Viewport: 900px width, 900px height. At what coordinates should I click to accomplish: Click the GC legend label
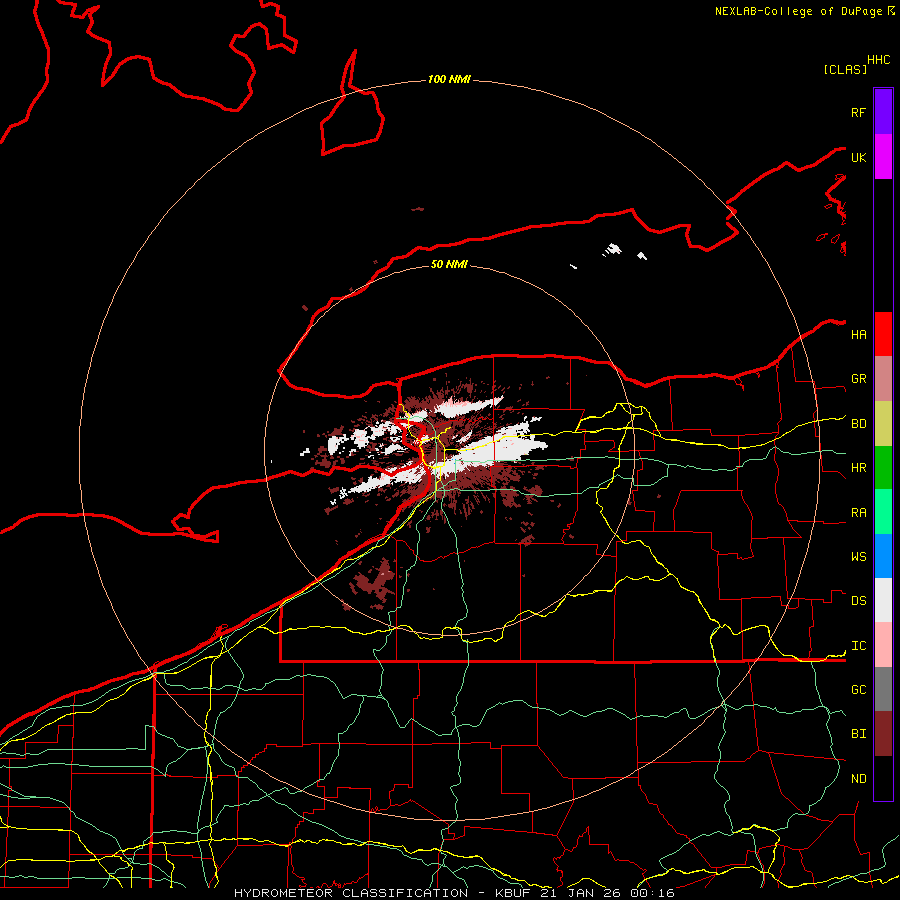tap(859, 690)
